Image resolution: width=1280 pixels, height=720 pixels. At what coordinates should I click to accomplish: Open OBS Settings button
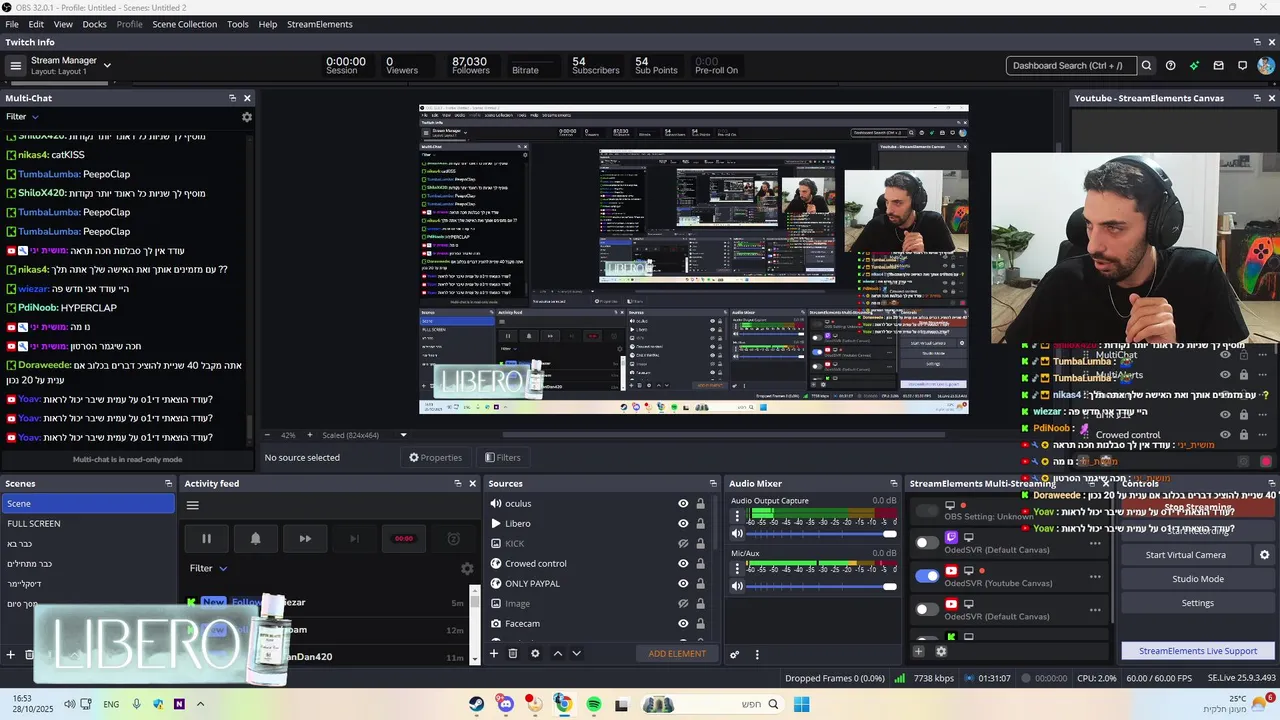1198,603
